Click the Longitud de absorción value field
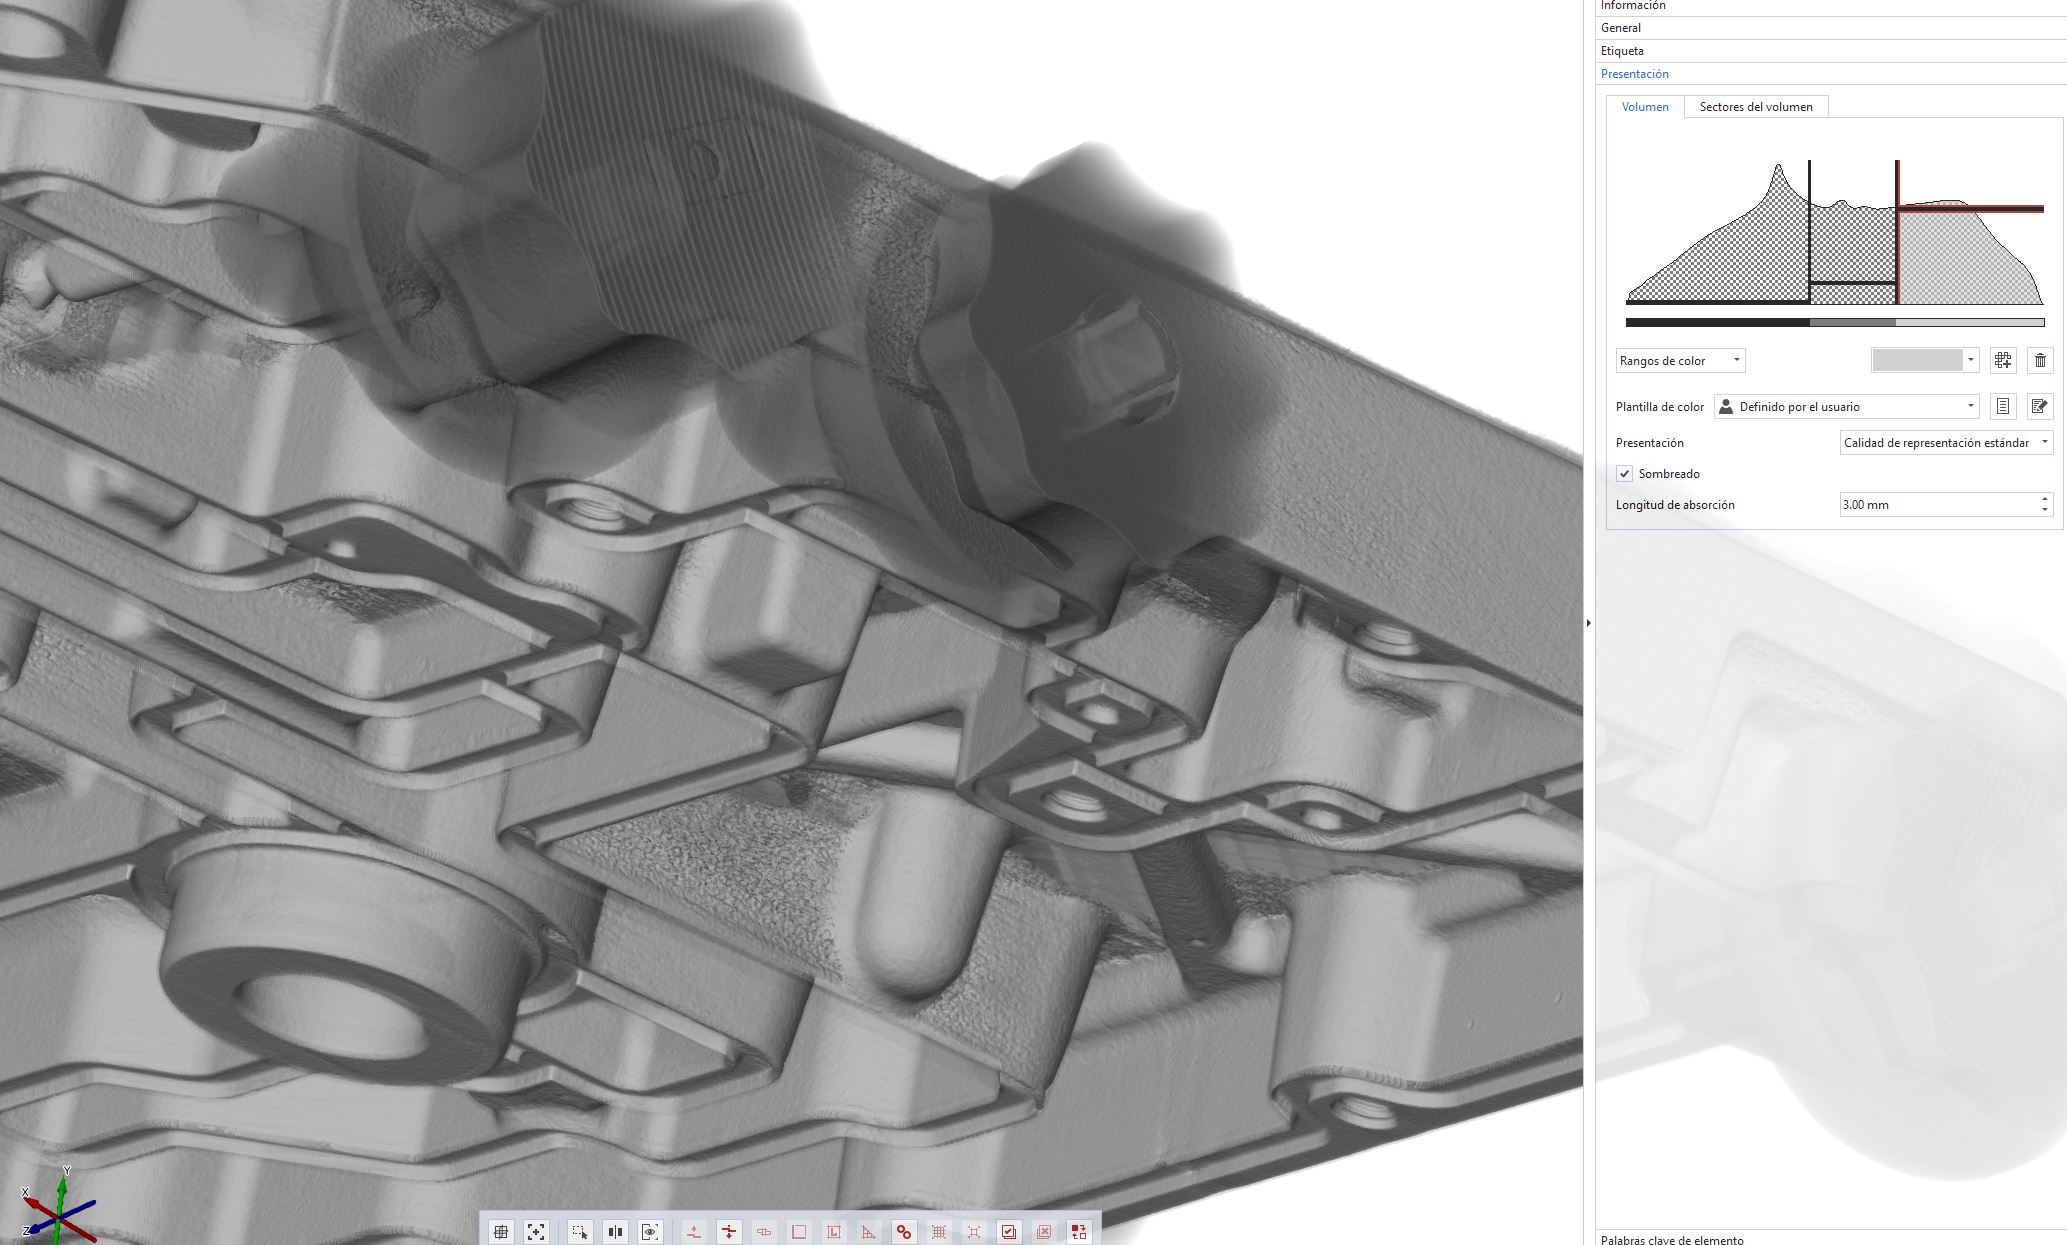 pyautogui.click(x=1935, y=505)
